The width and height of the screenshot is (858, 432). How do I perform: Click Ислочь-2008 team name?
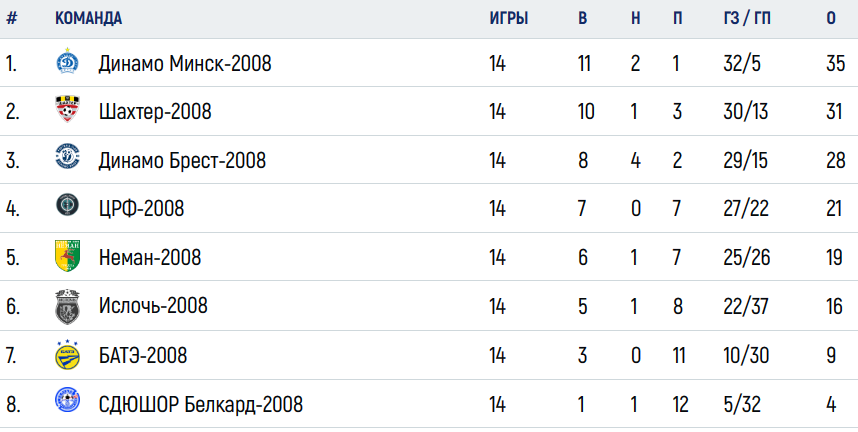point(153,306)
